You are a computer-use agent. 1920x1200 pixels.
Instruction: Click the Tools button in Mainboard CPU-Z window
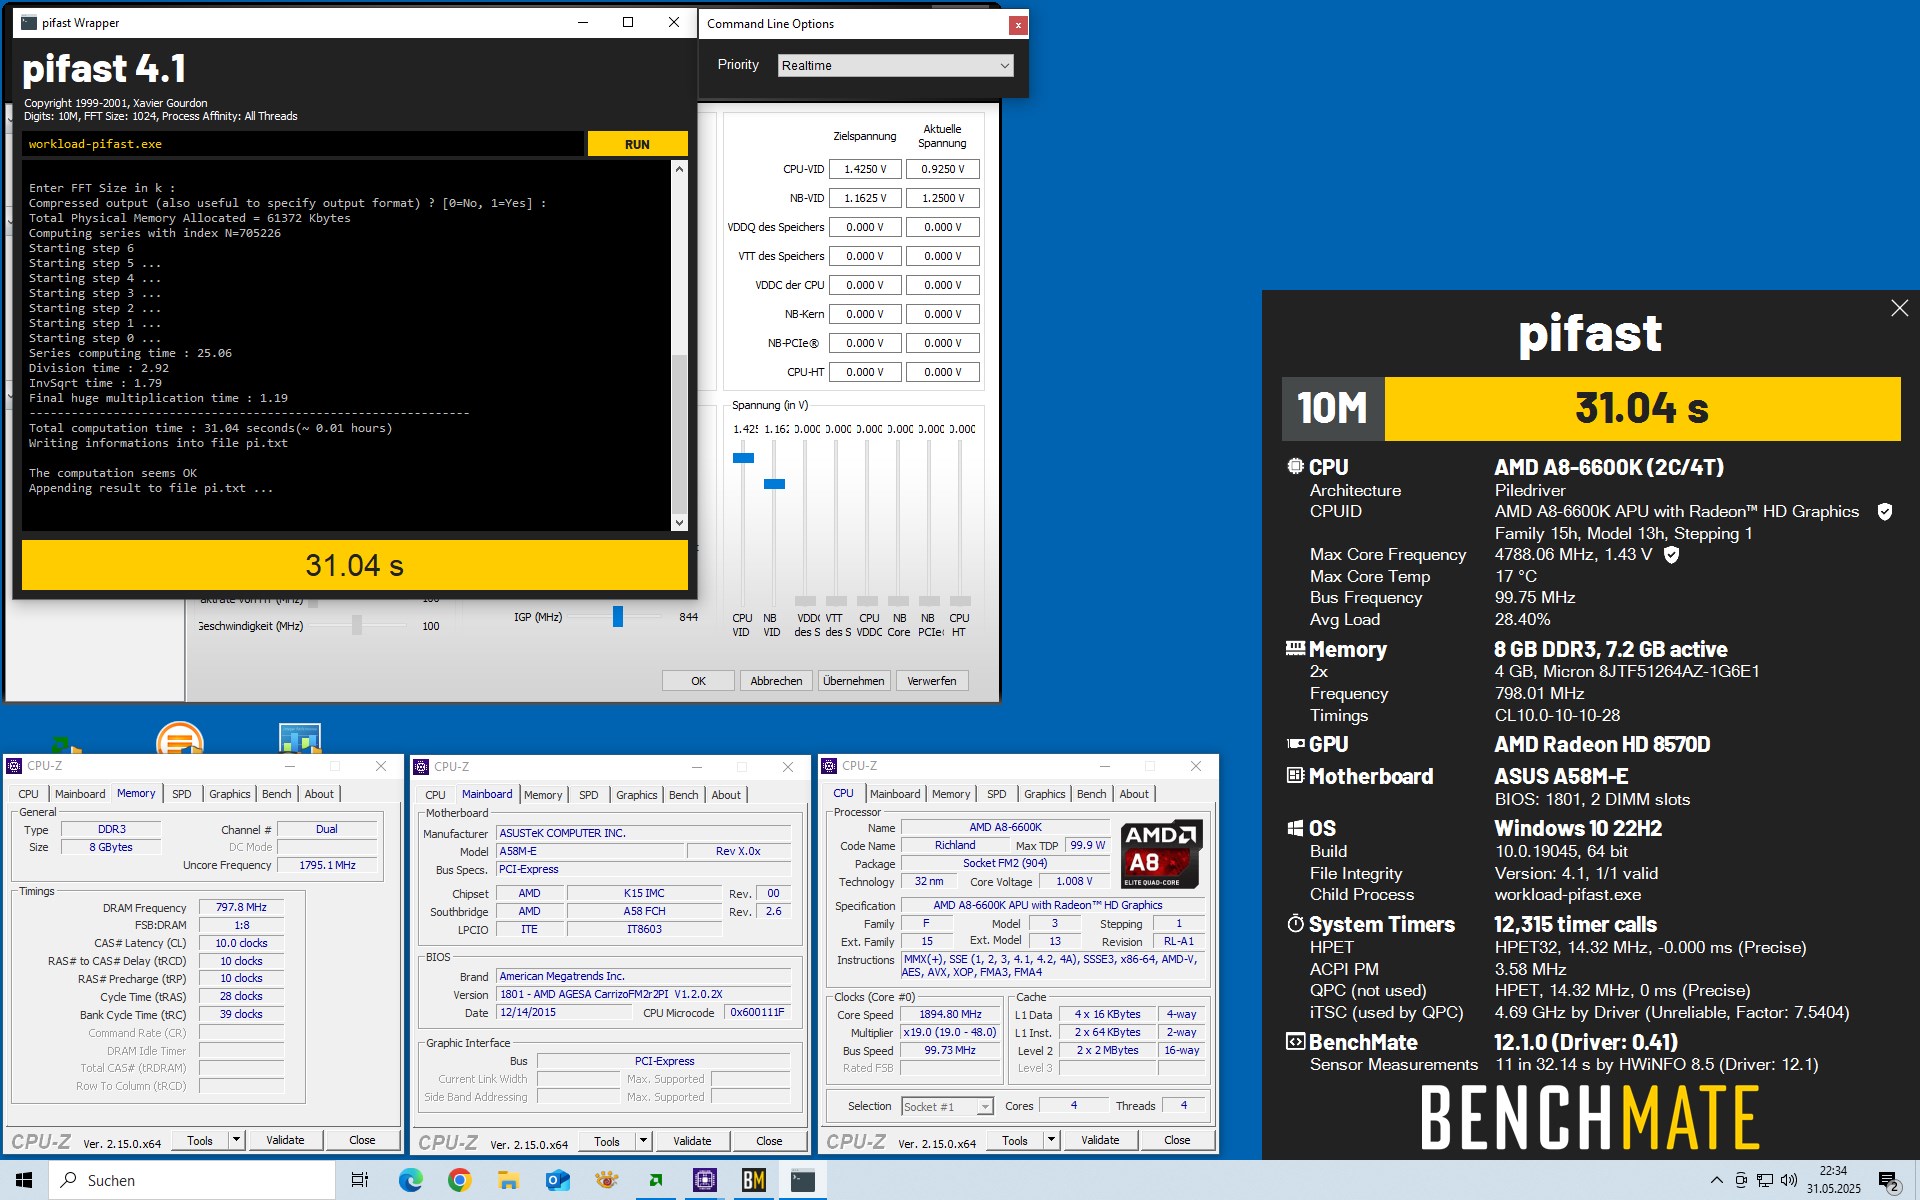[x=607, y=1141]
